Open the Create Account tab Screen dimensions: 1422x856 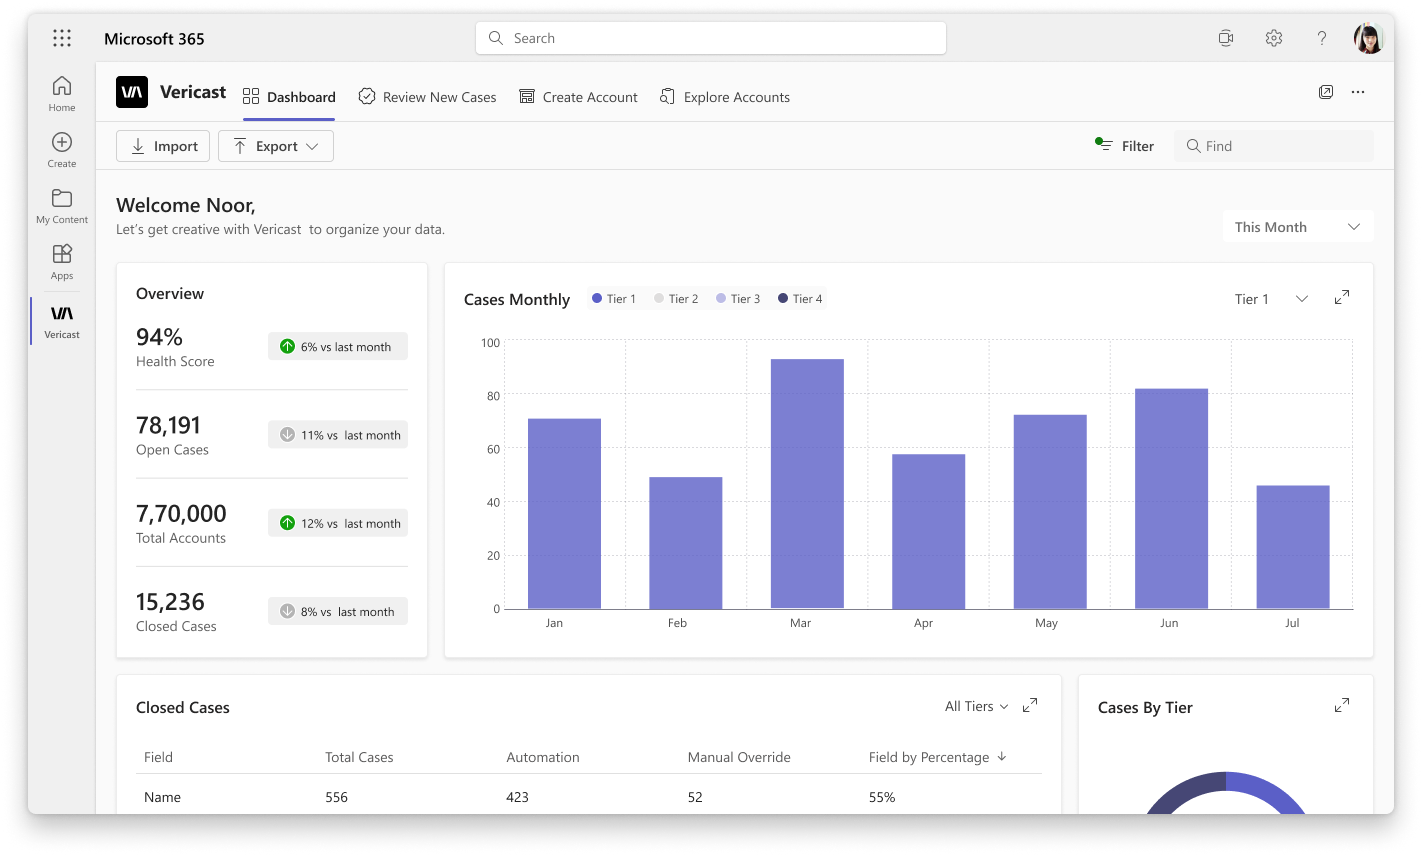[x=578, y=97]
